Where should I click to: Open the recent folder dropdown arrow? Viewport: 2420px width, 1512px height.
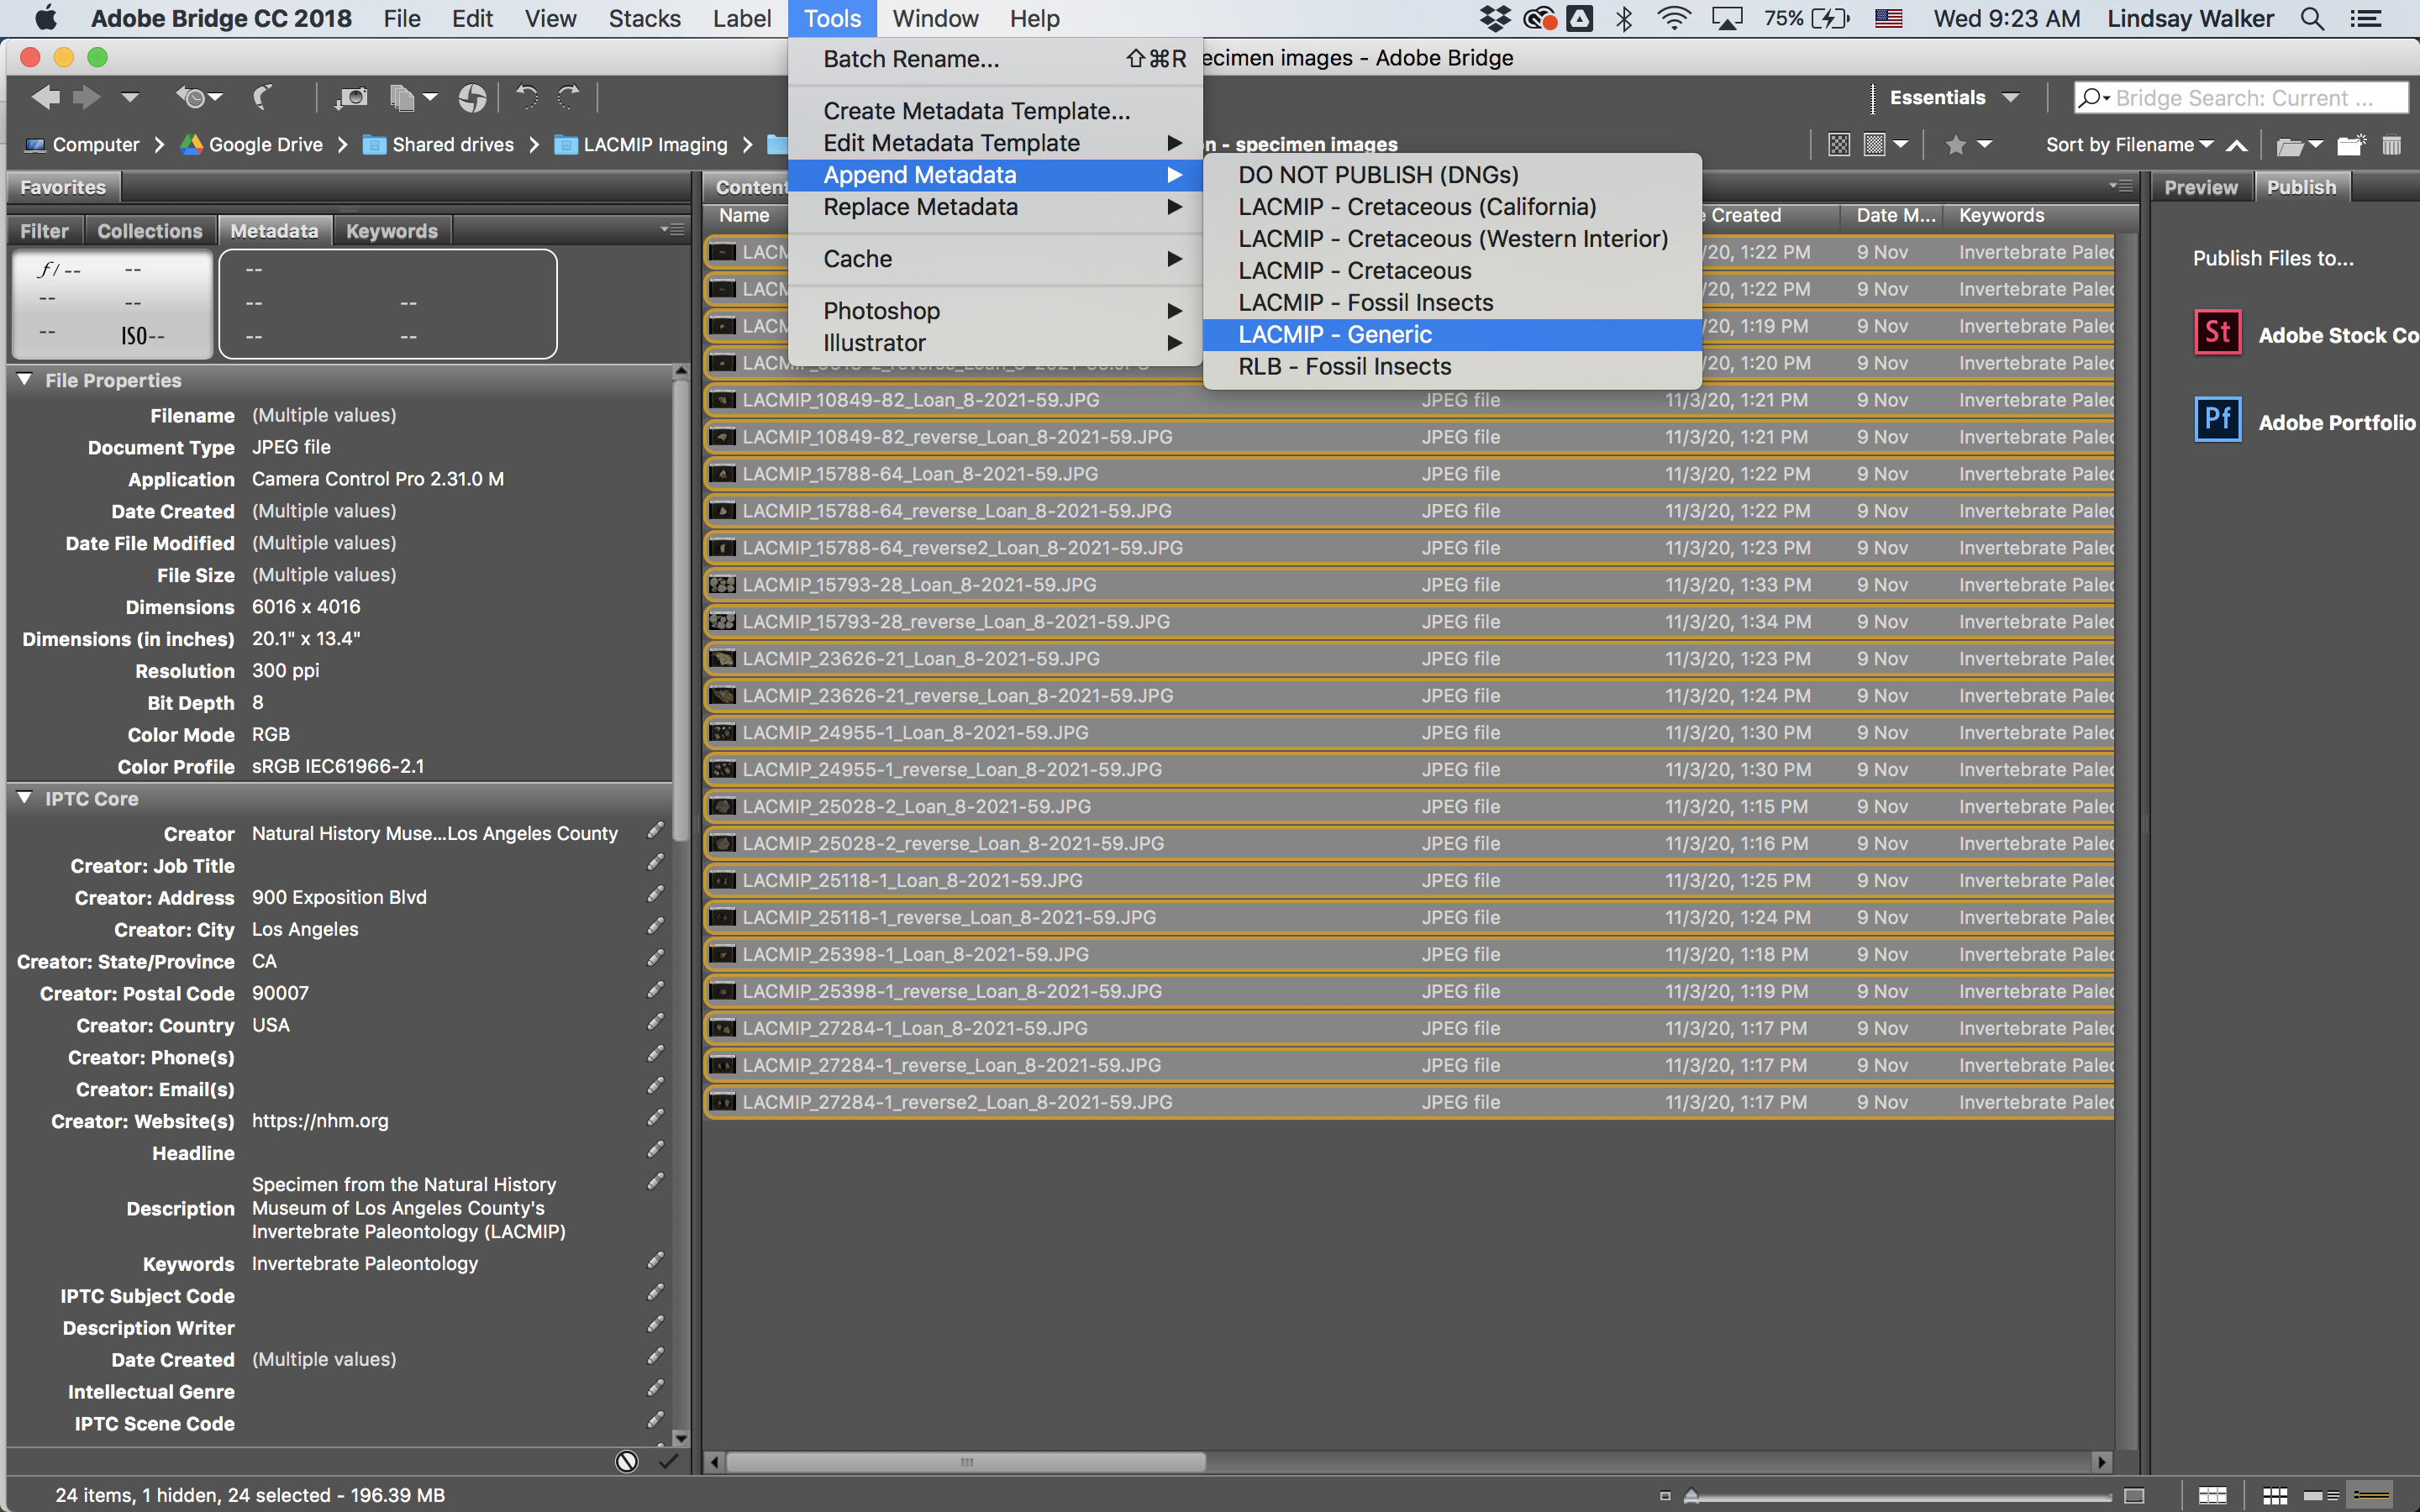click(x=2315, y=145)
